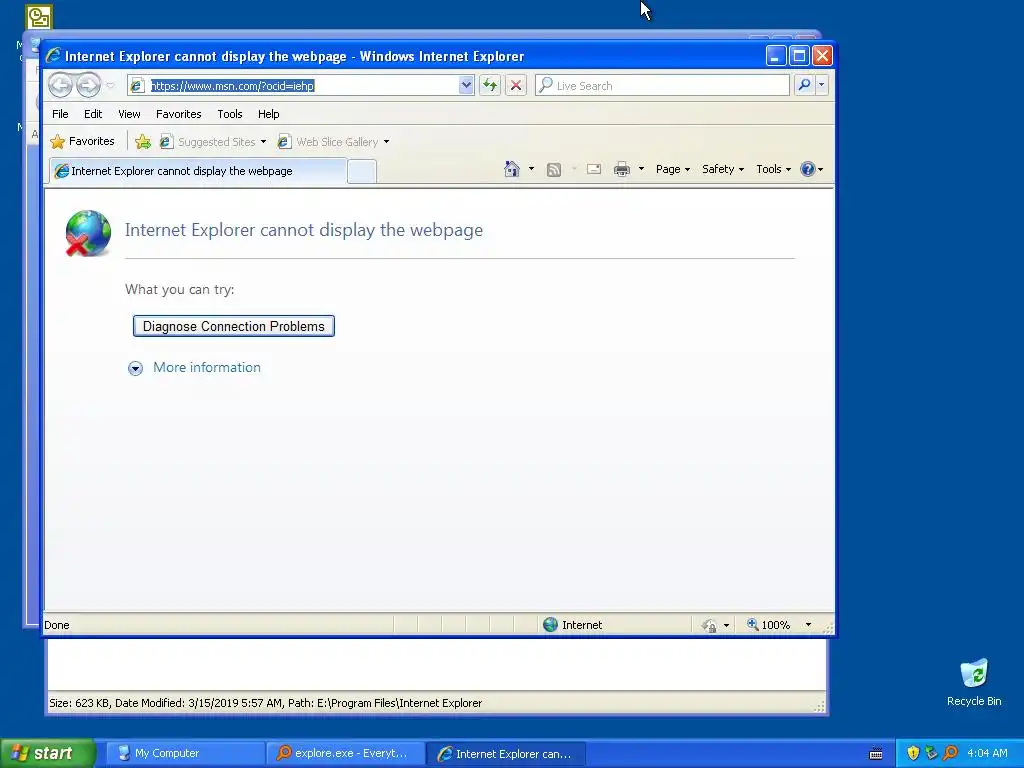Click the 4:04 AM clock
Screen dimensions: 1024x768
click(x=987, y=753)
